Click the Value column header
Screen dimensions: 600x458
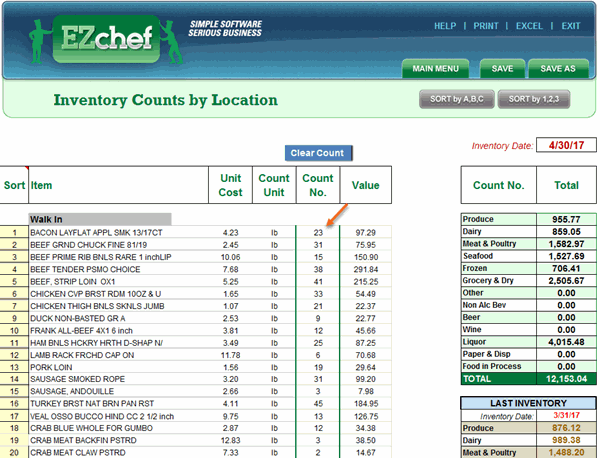click(365, 185)
